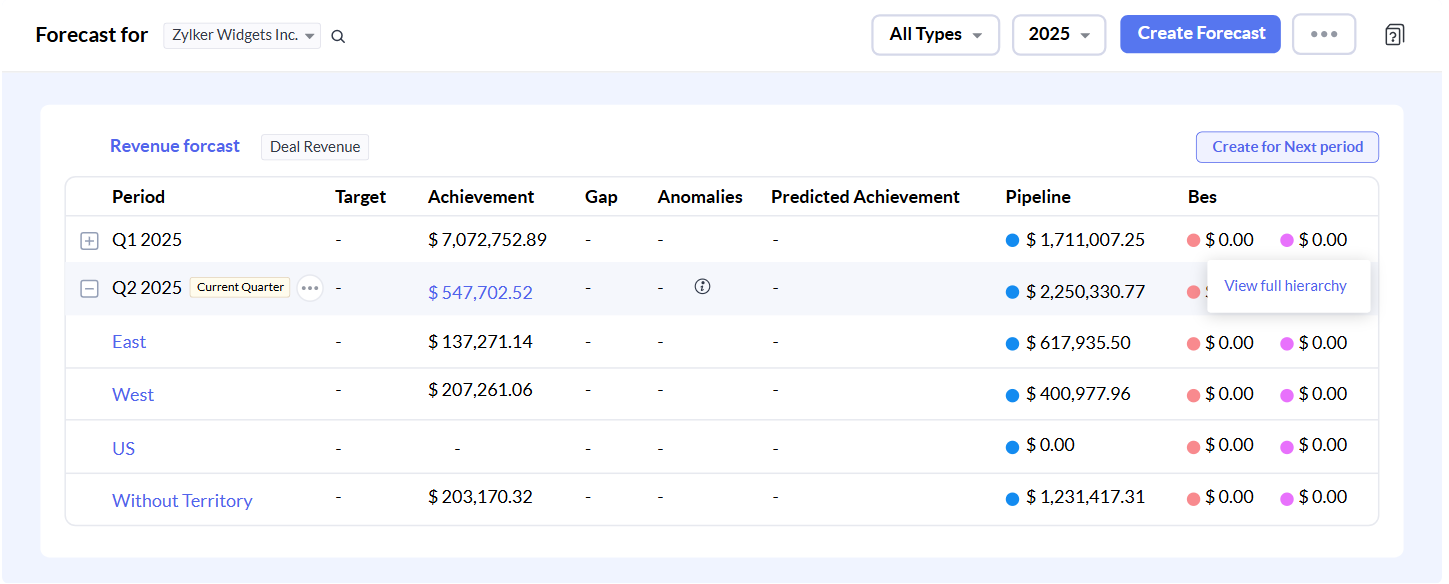This screenshot has height=584, width=1449.
Task: Open the US territory link
Action: click(x=123, y=449)
